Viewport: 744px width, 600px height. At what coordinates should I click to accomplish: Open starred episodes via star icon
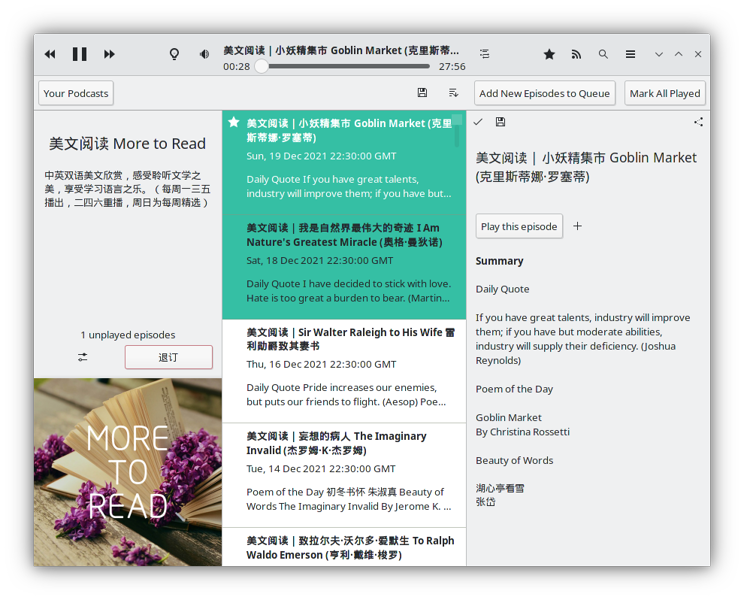(x=549, y=54)
